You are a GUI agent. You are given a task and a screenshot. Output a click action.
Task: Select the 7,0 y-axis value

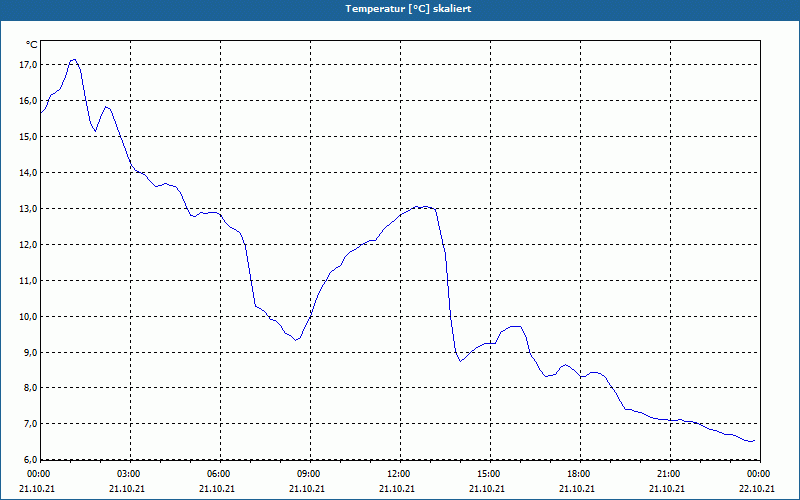point(31,423)
